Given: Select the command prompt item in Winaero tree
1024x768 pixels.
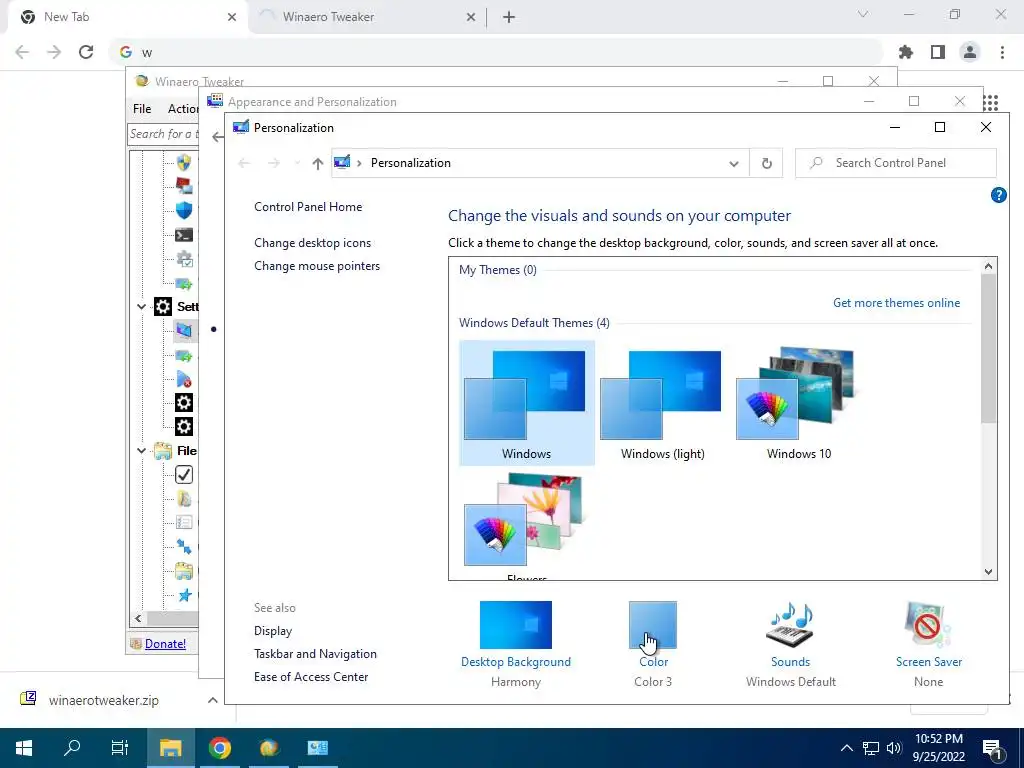Looking at the screenshot, I should (184, 234).
